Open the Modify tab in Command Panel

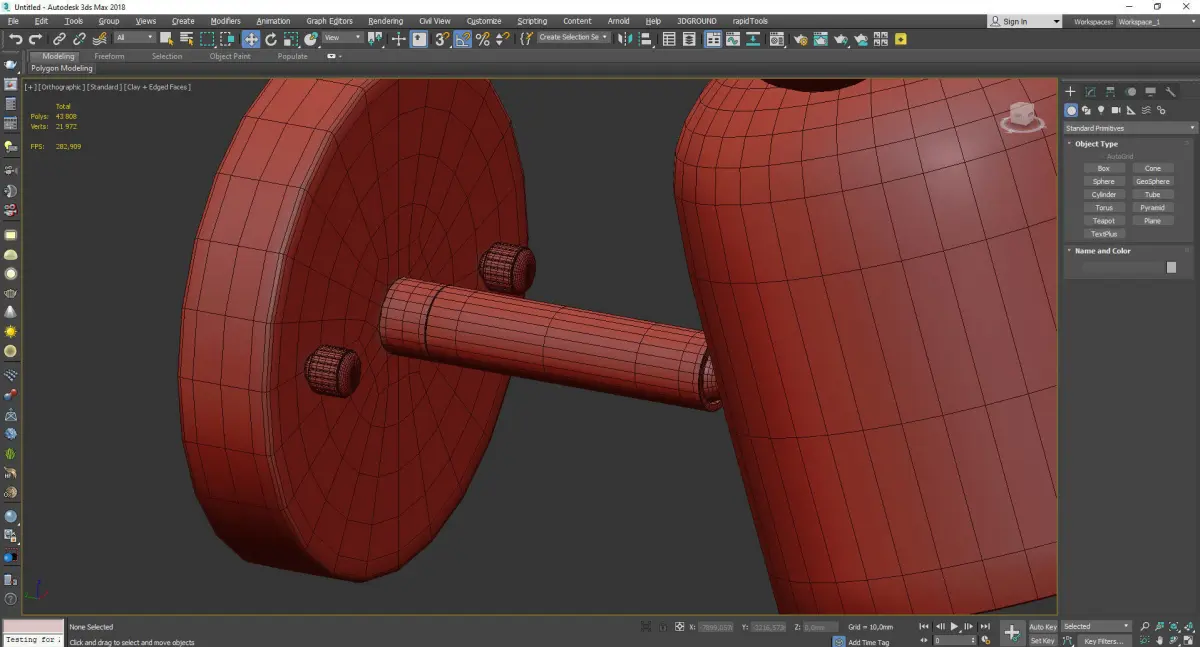pyautogui.click(x=1090, y=92)
